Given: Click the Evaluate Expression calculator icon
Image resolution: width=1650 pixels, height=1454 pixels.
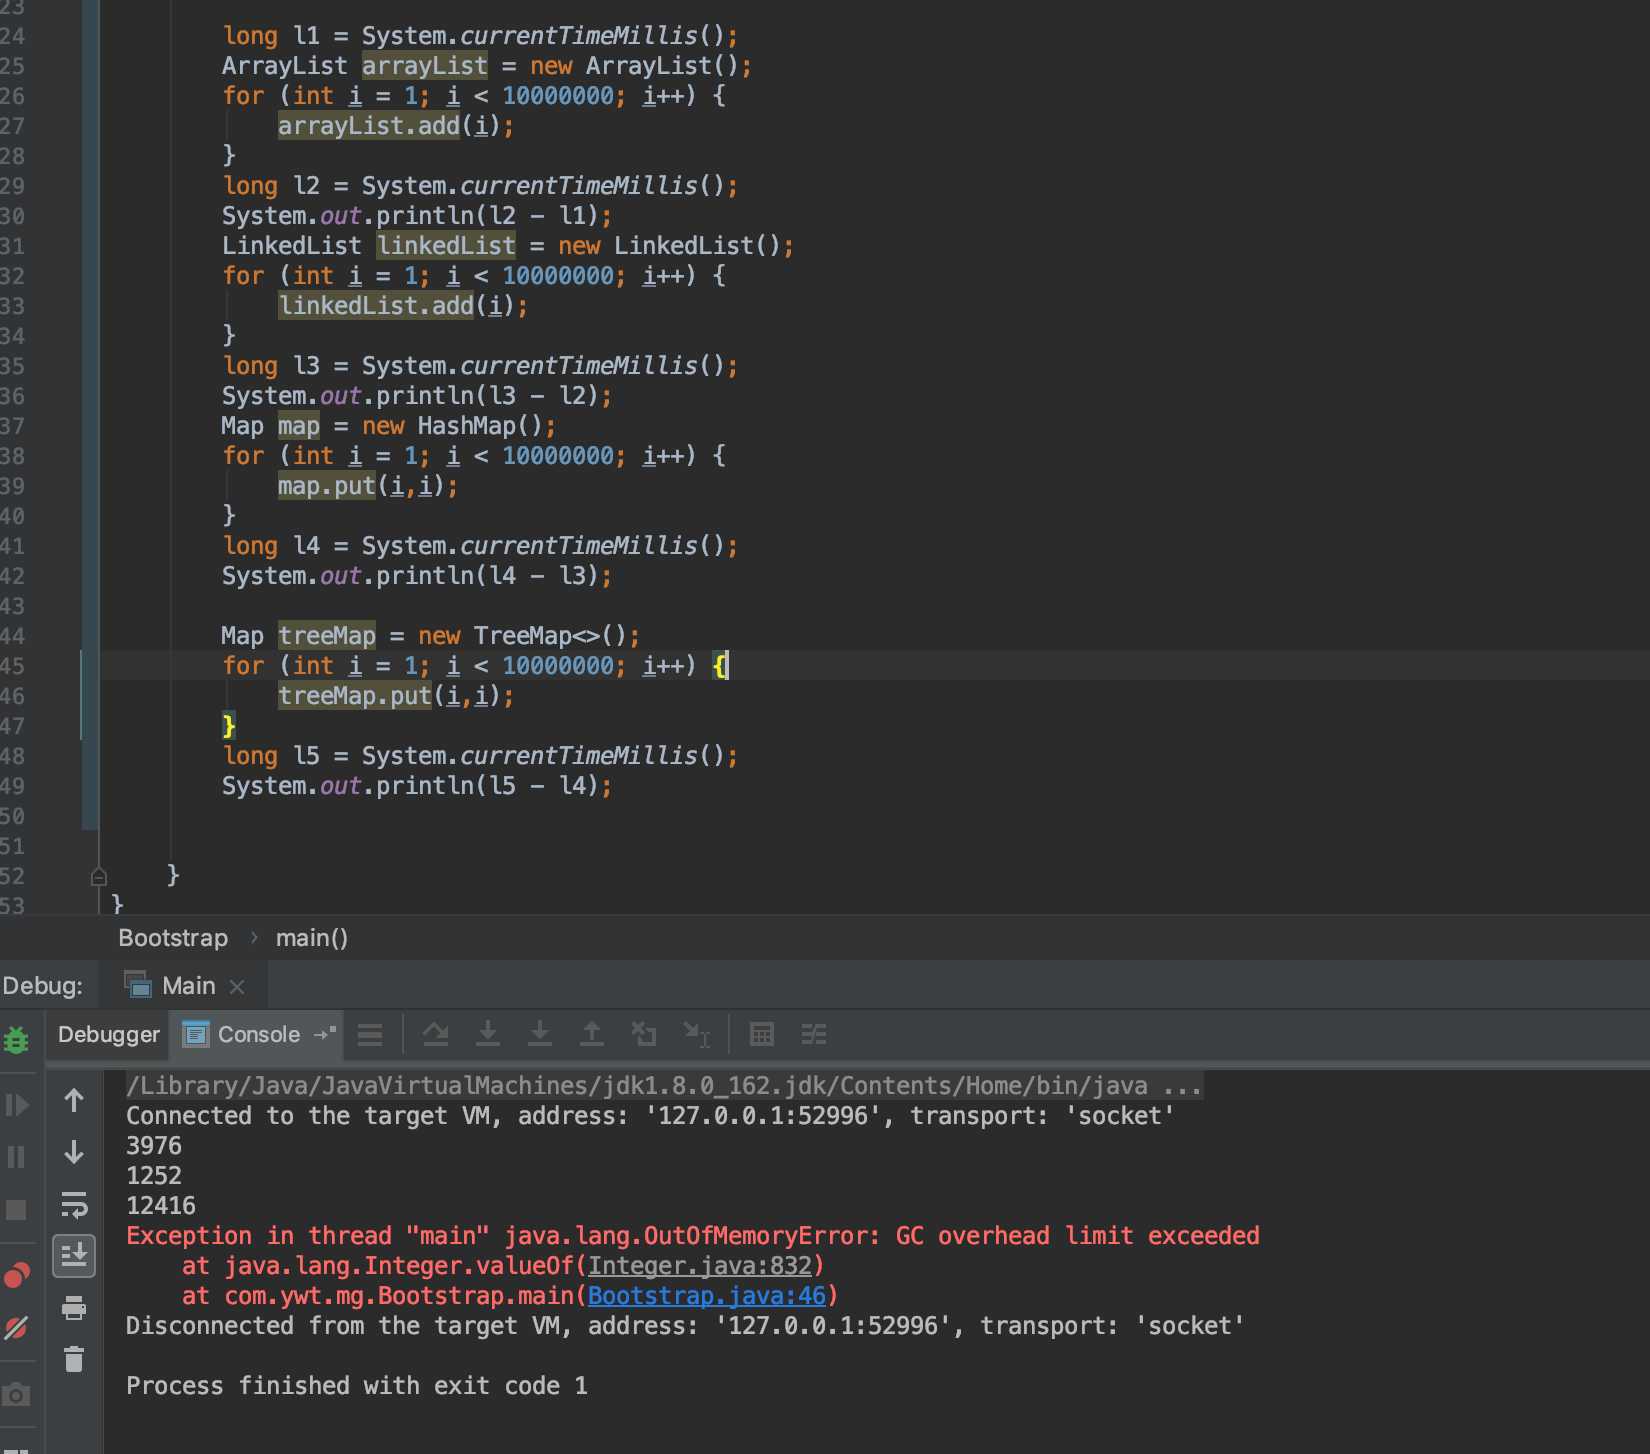Looking at the screenshot, I should pos(762,1035).
